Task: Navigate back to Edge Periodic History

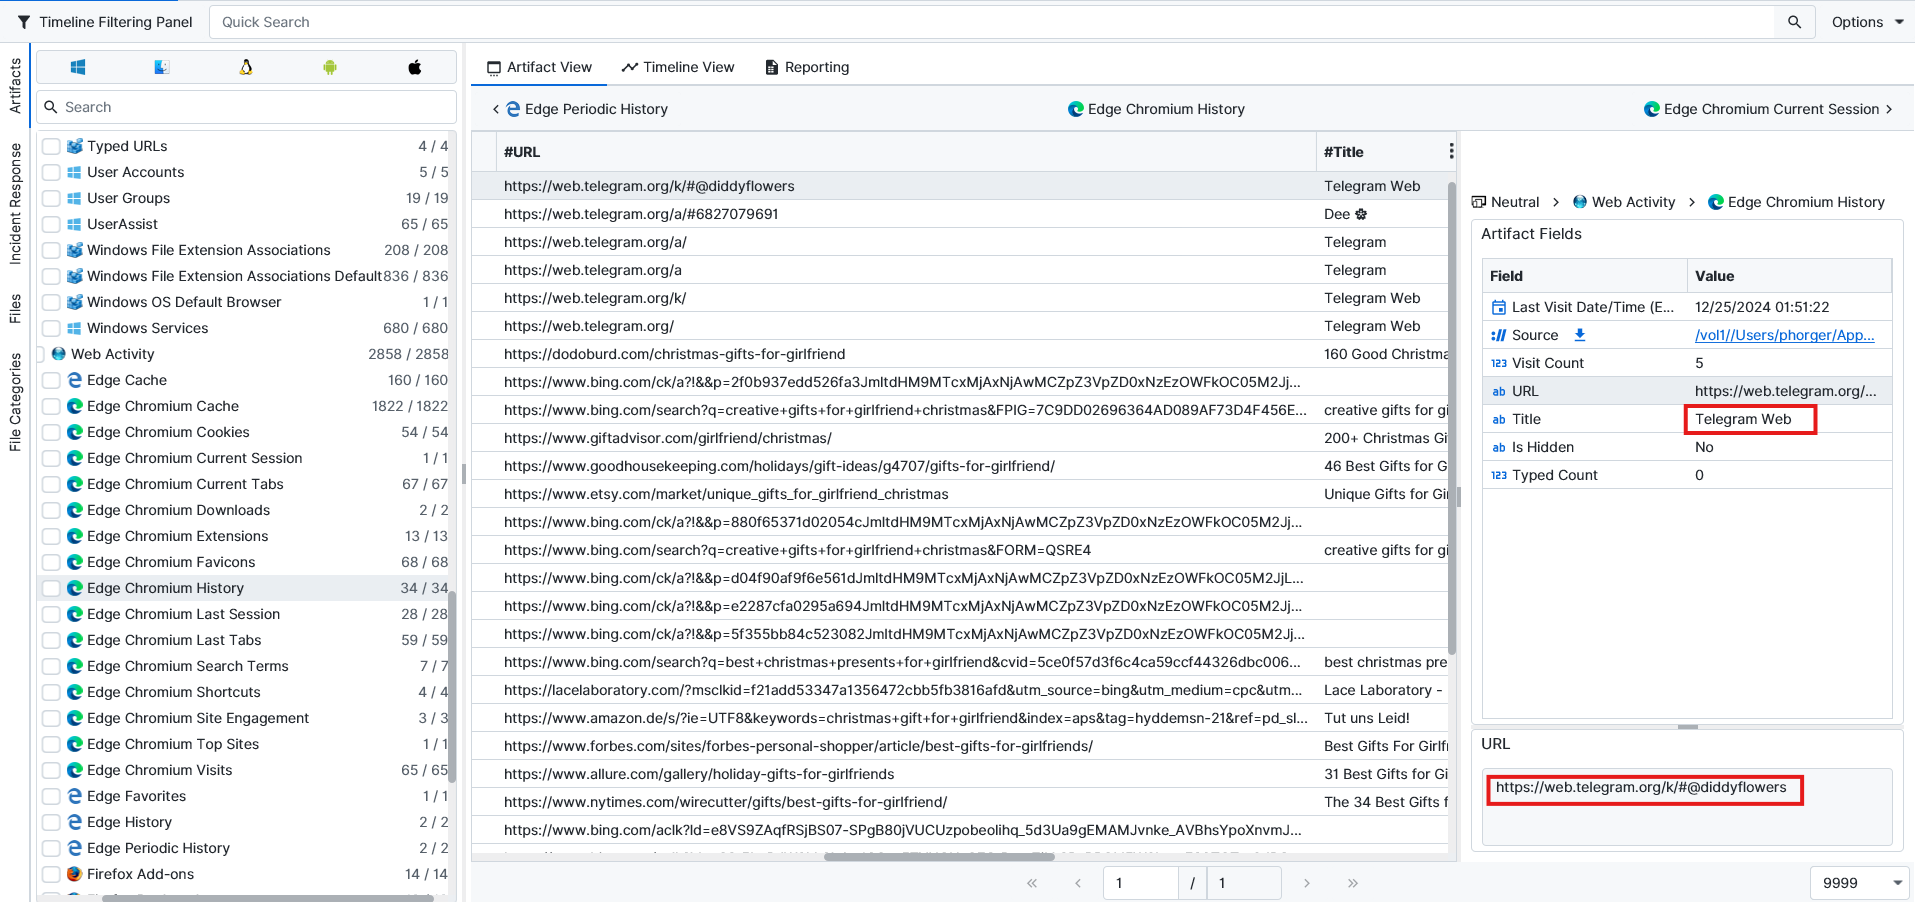Action: point(581,109)
